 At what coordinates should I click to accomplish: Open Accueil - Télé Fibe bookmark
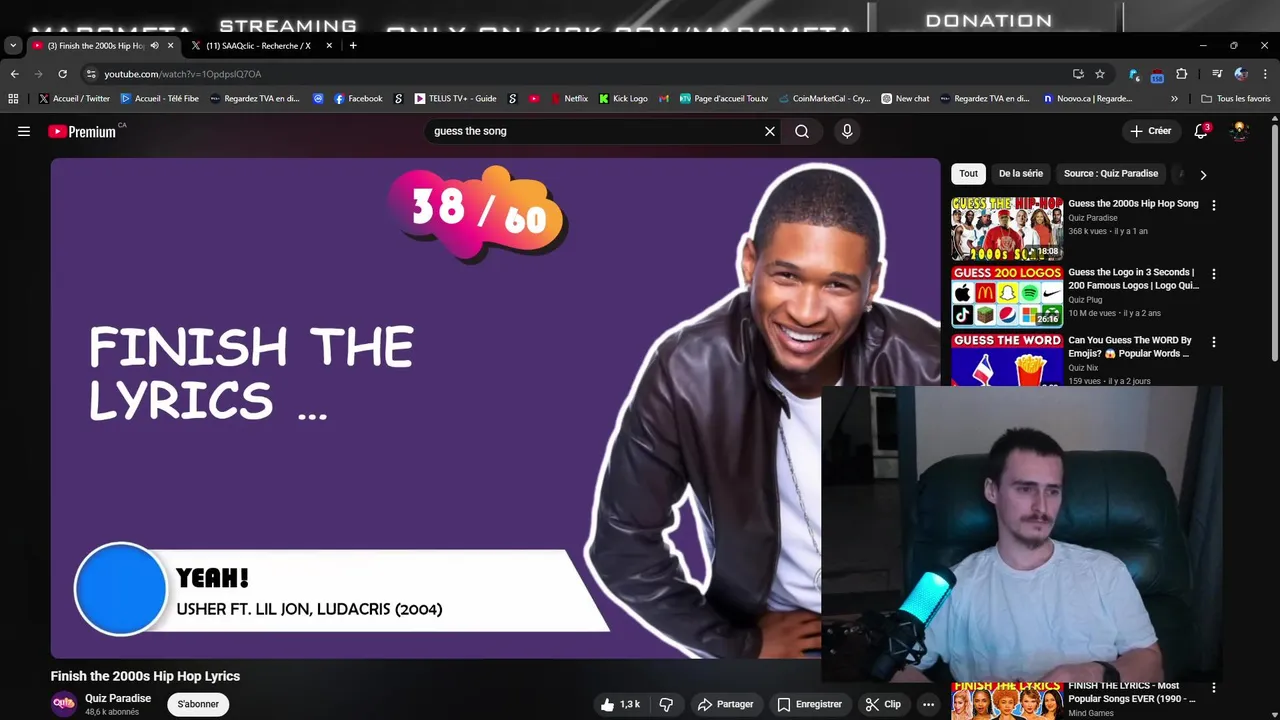click(x=159, y=98)
